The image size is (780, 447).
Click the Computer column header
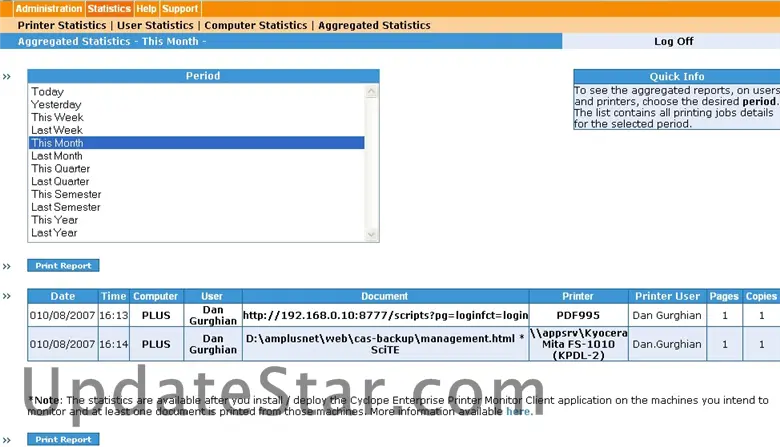[x=156, y=296]
